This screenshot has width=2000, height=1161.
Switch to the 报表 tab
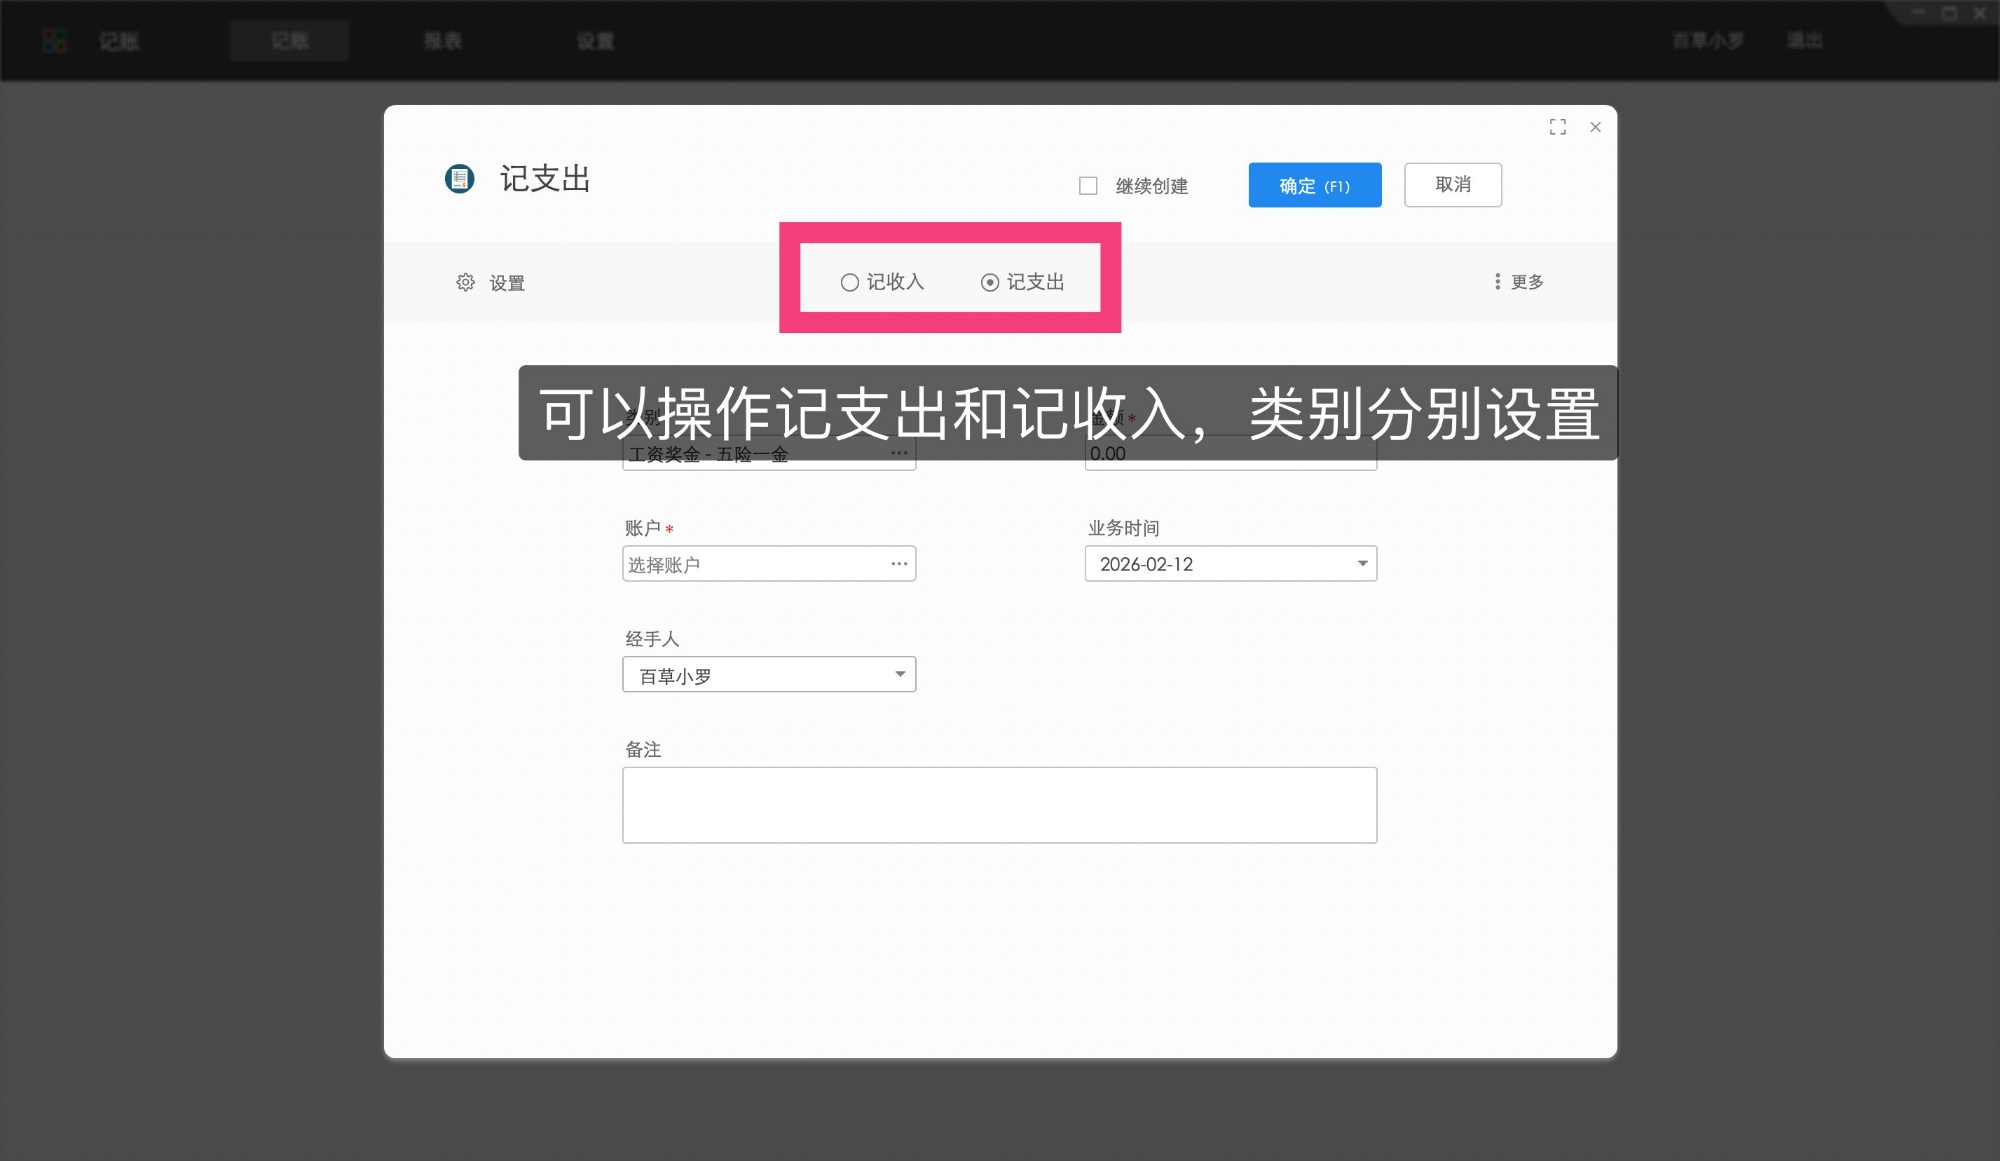pos(440,41)
